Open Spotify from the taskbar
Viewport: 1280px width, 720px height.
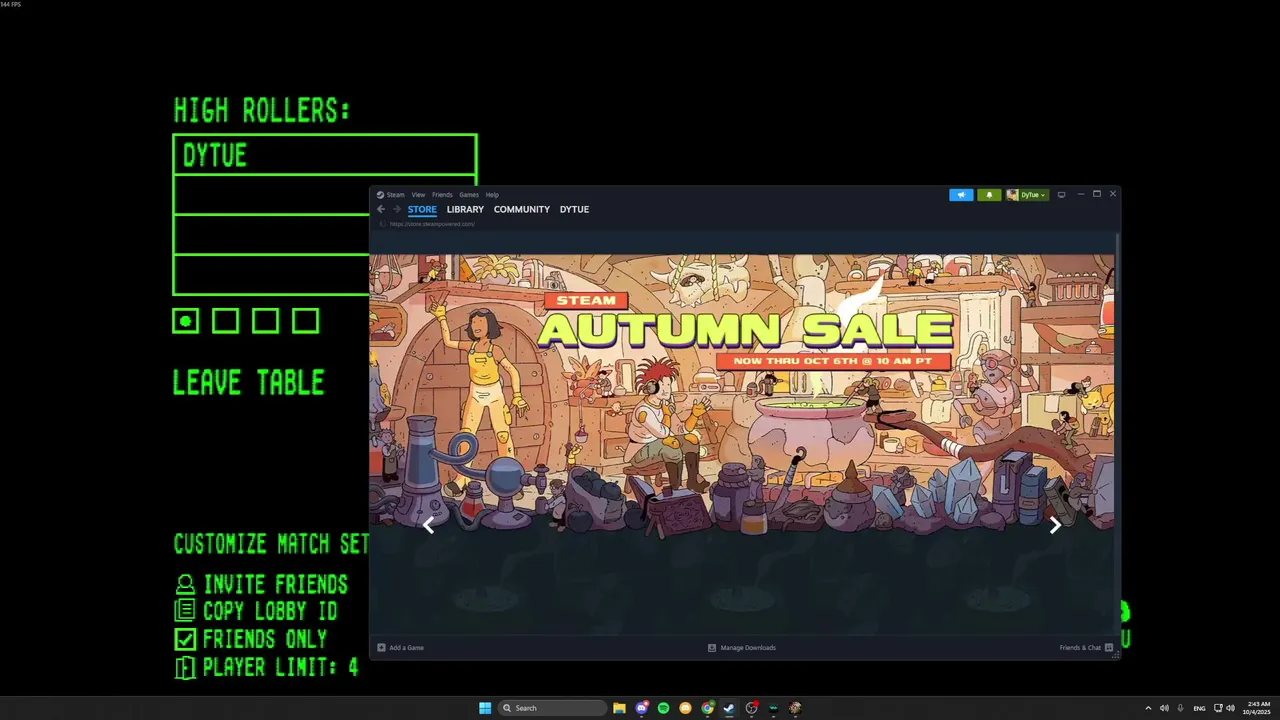pyautogui.click(x=663, y=708)
